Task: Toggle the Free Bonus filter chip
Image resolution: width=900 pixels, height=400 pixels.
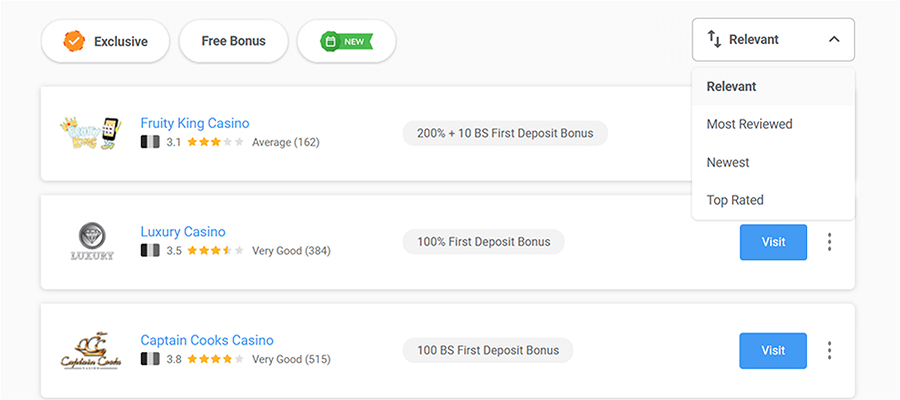Action: click(233, 41)
